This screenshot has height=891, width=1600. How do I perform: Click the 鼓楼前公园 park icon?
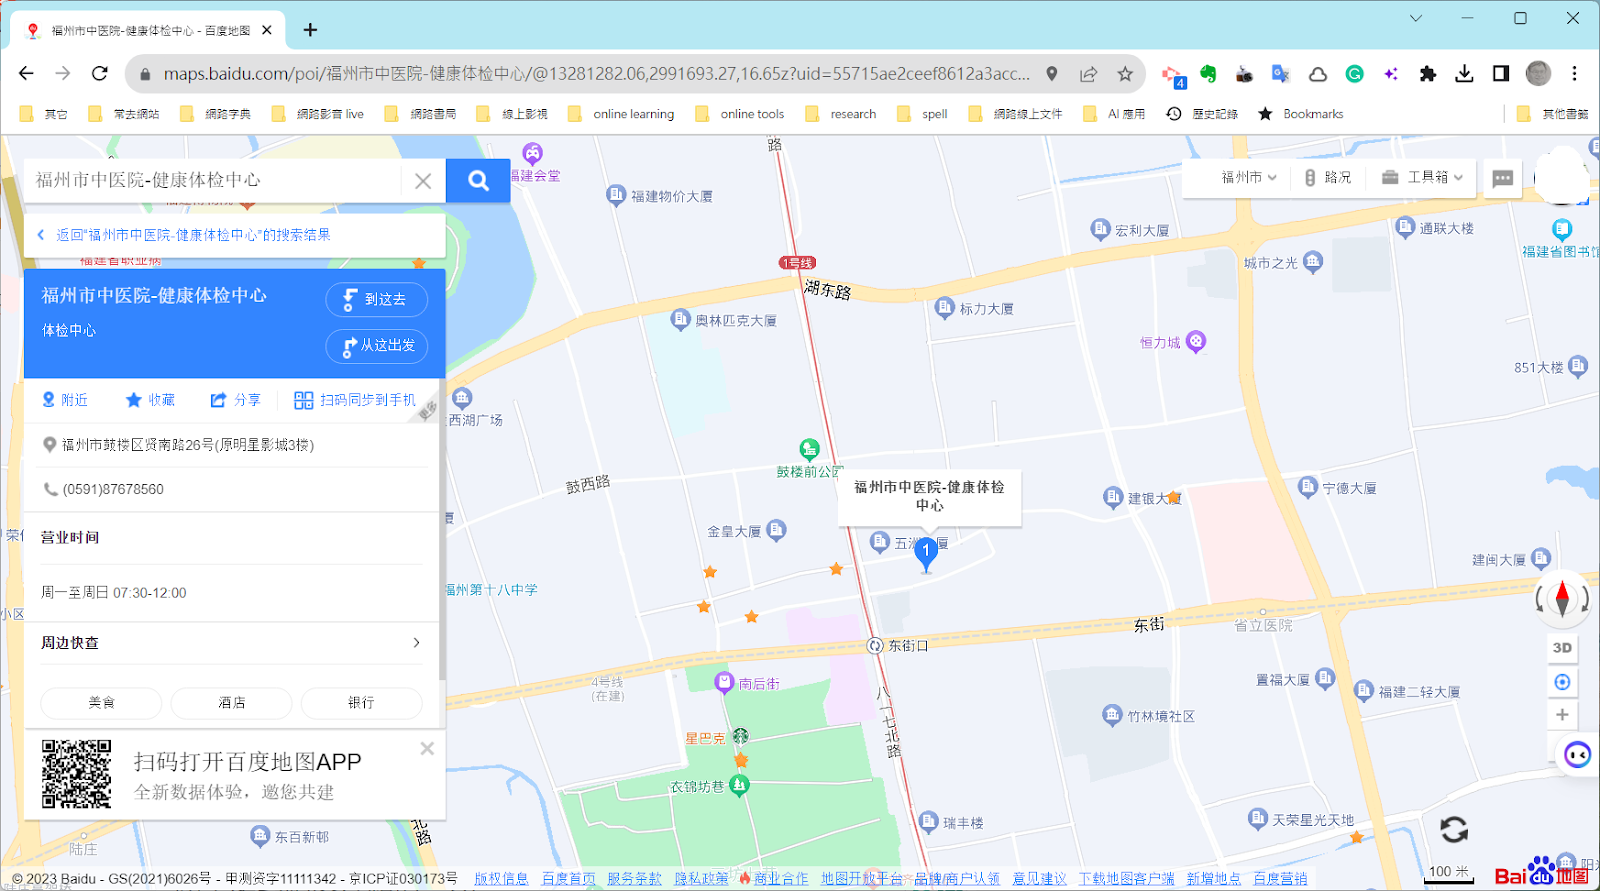(809, 449)
